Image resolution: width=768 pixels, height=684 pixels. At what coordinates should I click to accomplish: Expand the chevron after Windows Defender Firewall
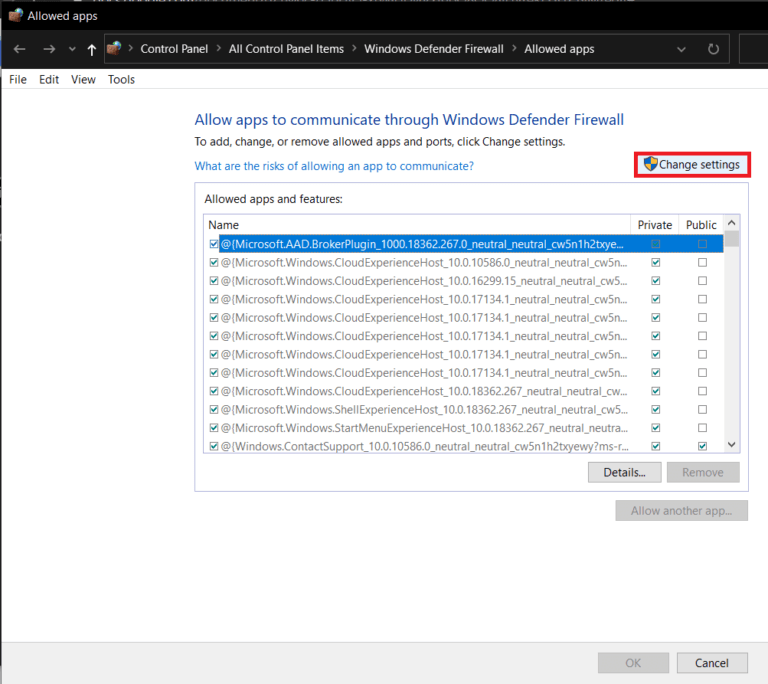click(x=514, y=49)
